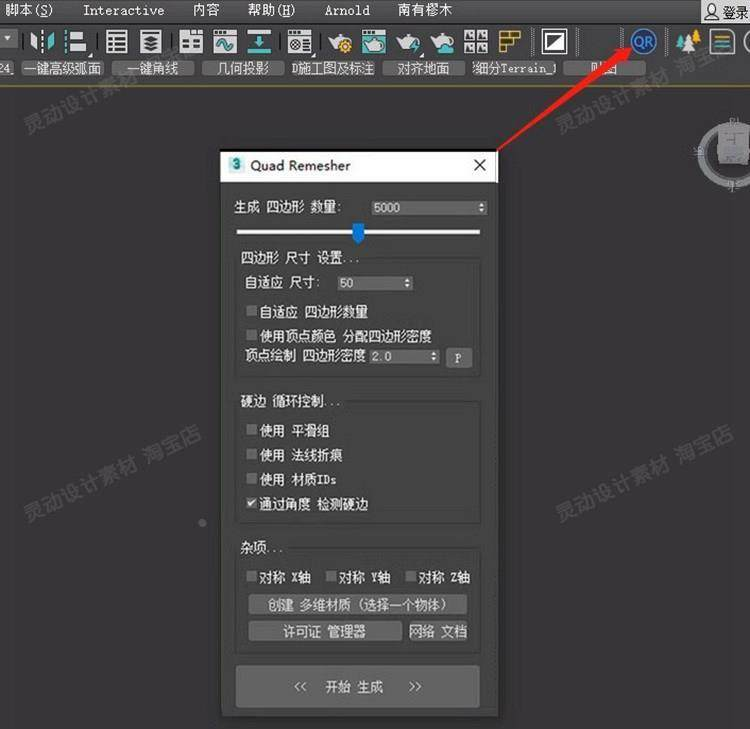Click the 一键角线 script button

153,68
